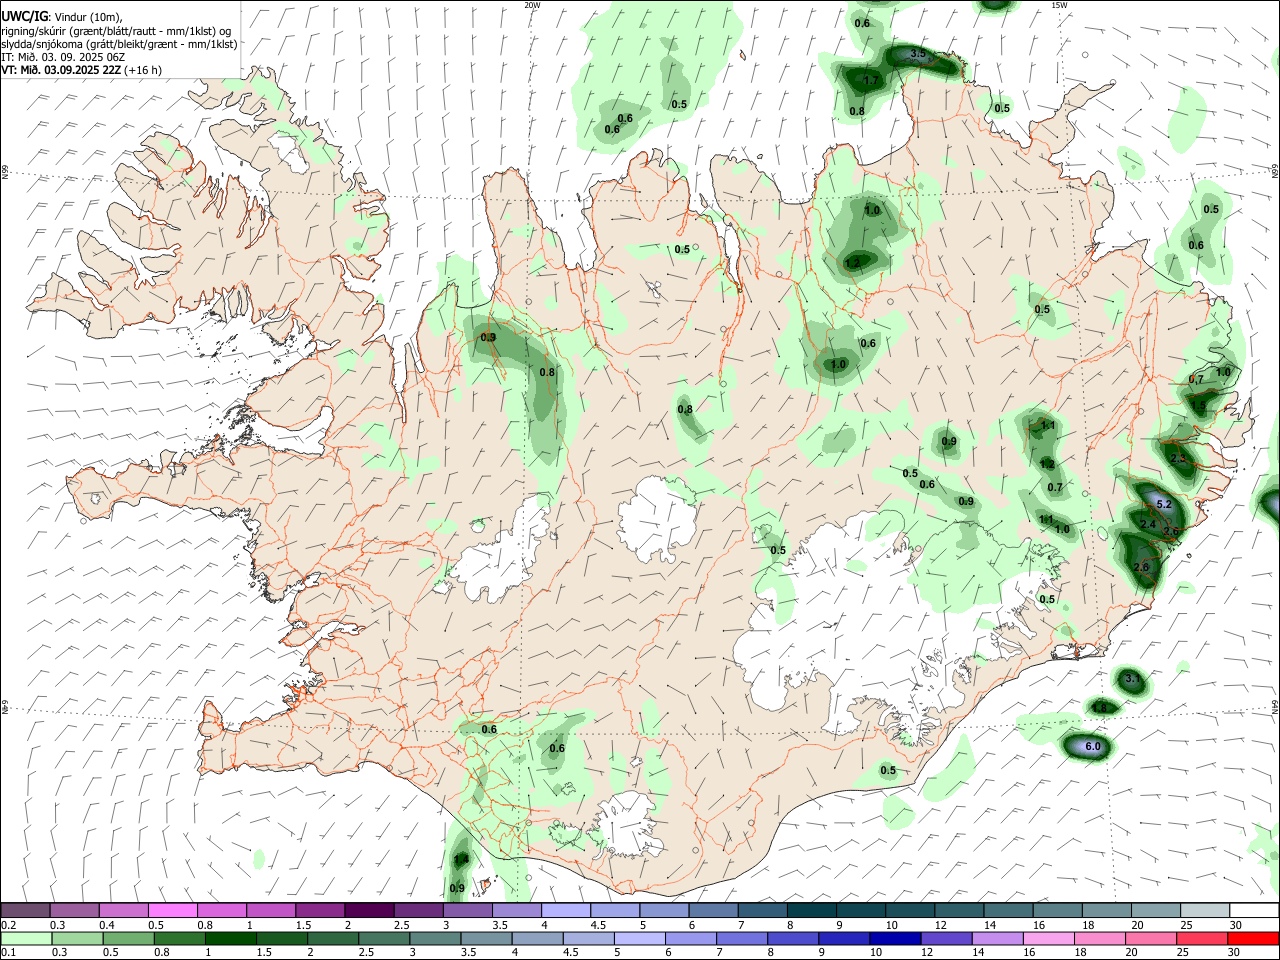Screen dimensions: 1280x960
Task: Select the palest green swatch starting the rain scale
Action: [25, 939]
